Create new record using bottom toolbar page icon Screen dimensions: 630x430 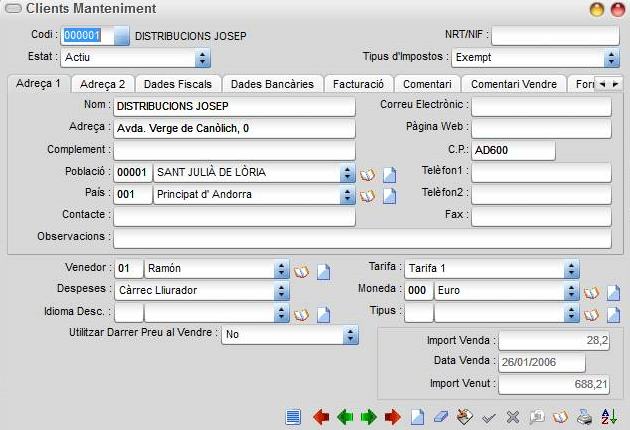417,417
